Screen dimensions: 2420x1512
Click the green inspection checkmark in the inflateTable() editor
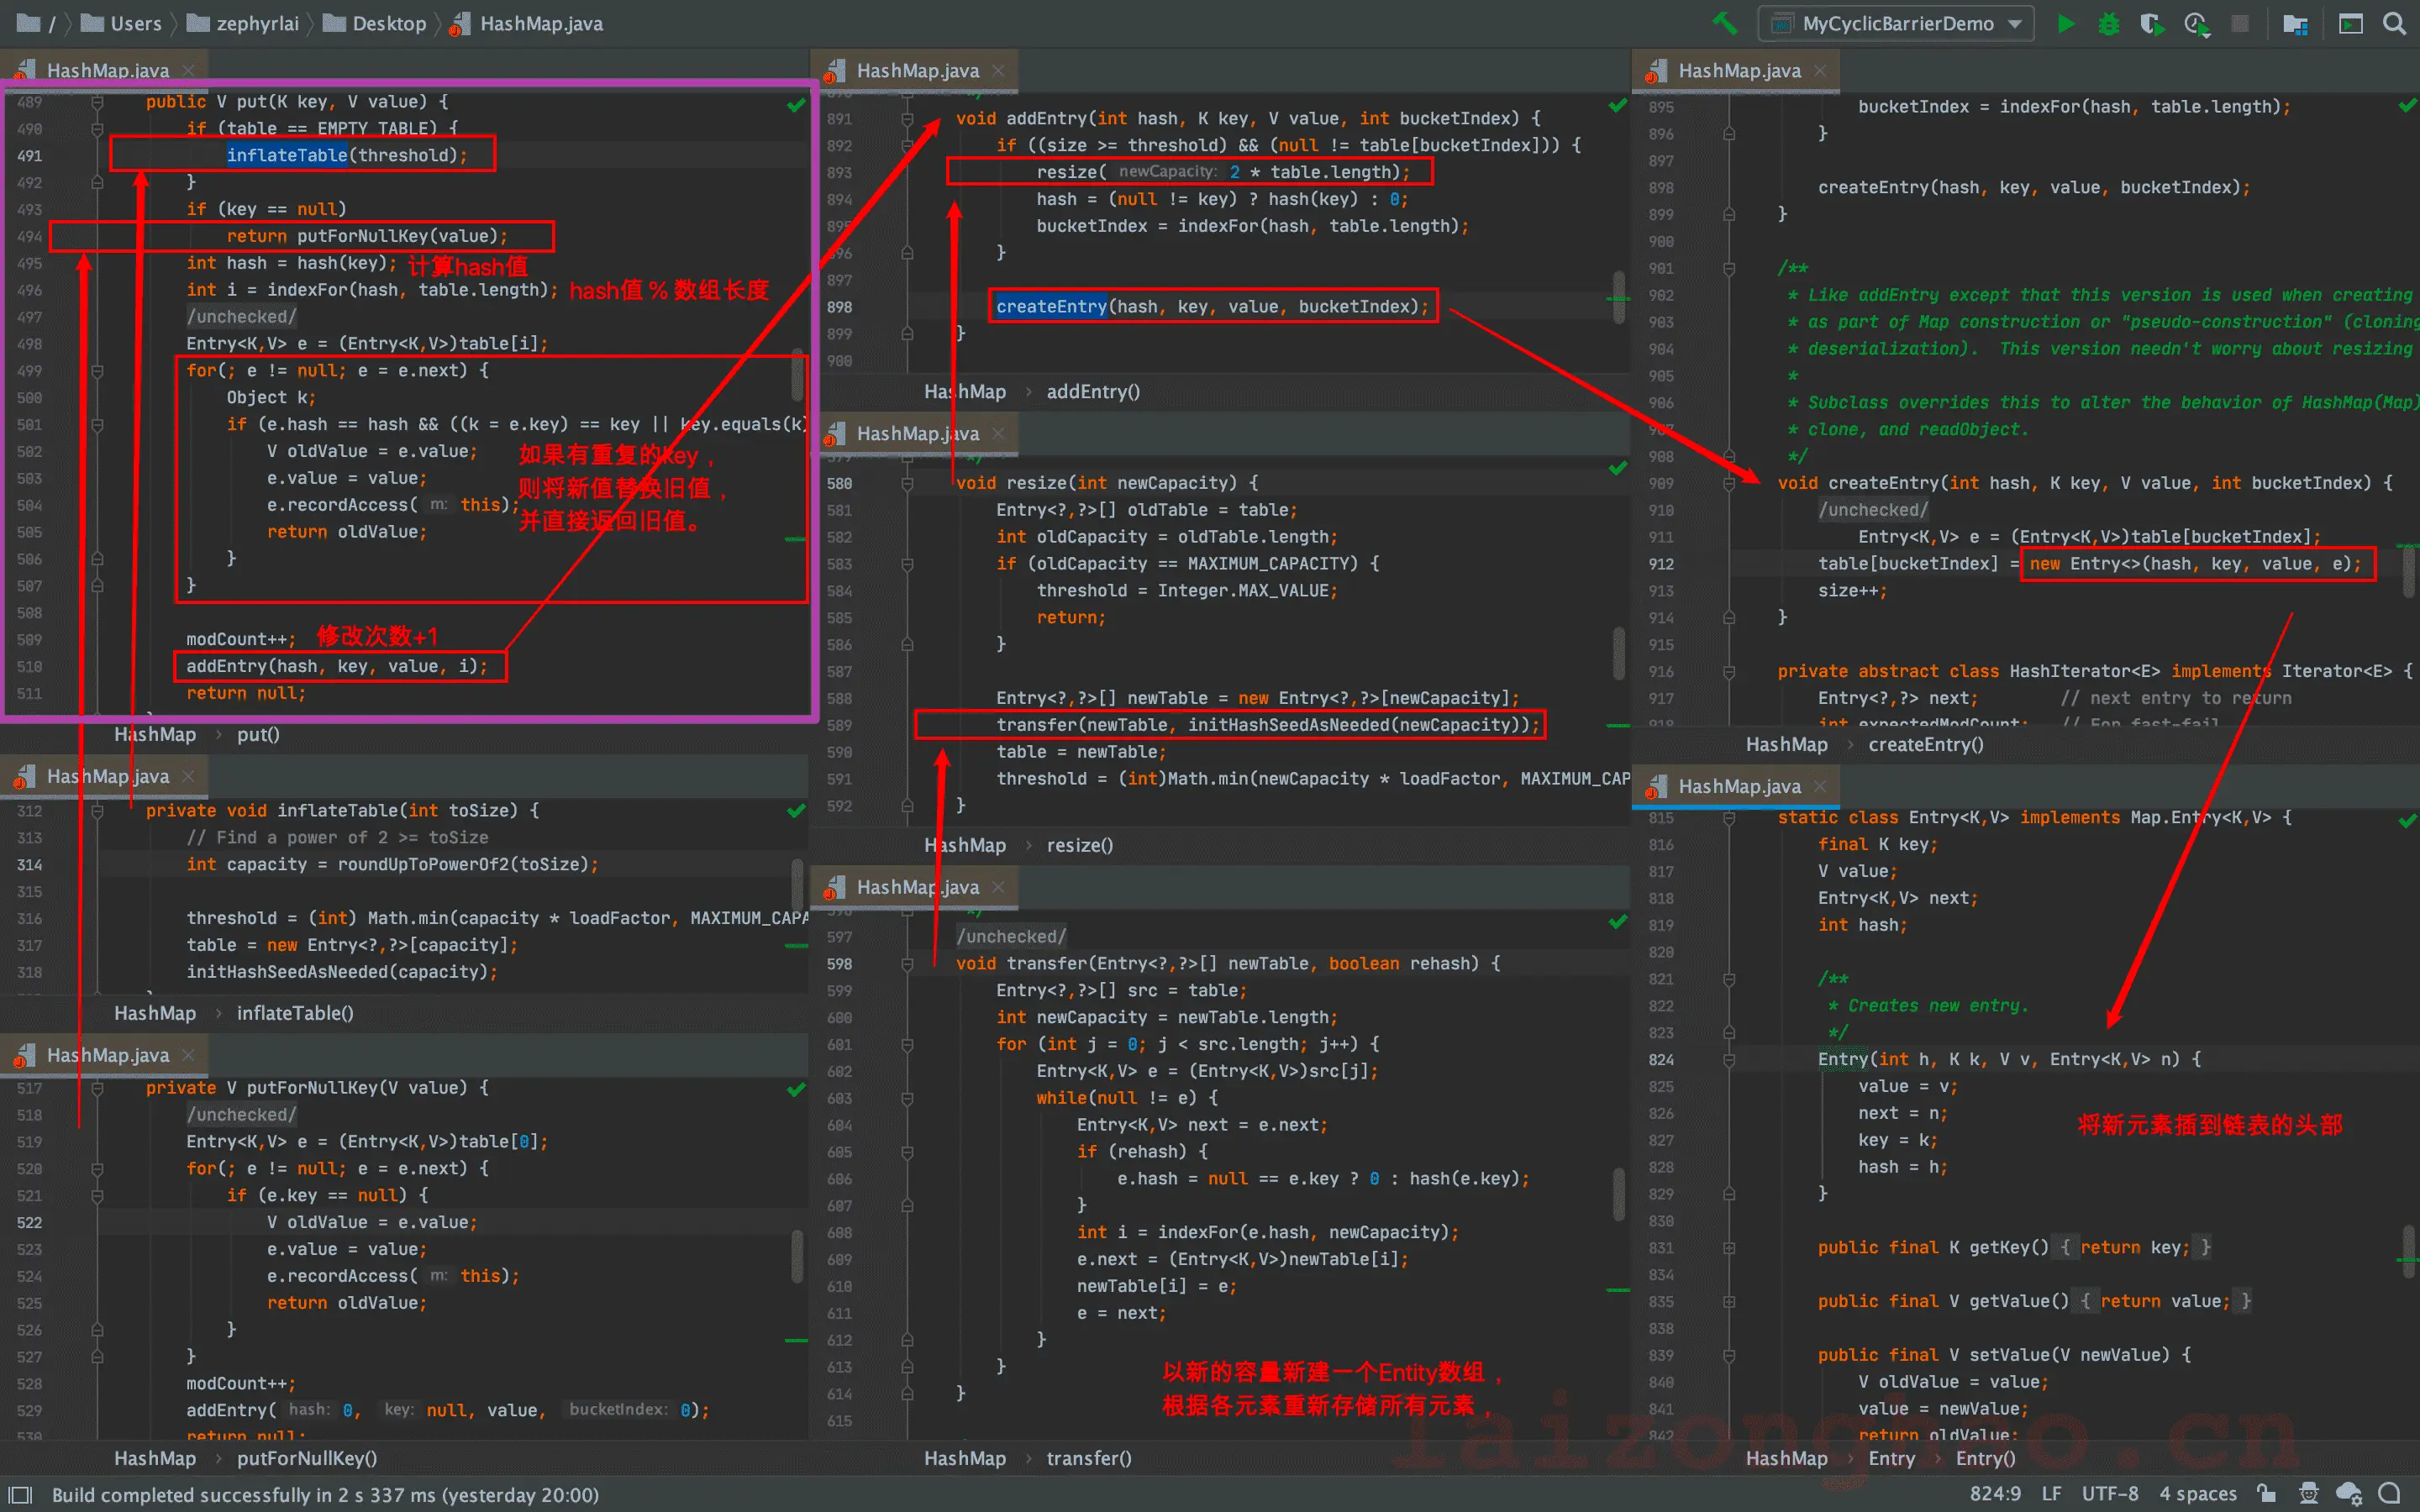[796, 811]
